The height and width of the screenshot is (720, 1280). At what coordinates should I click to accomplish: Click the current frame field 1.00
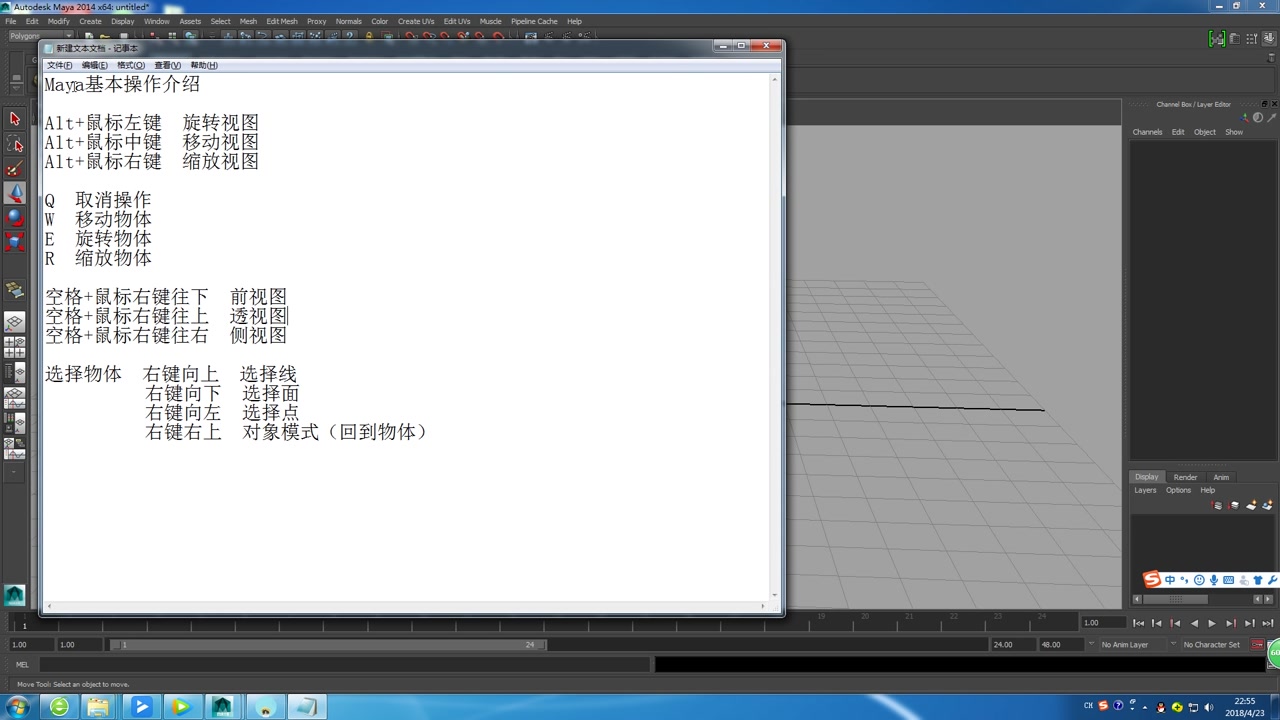(x=1104, y=623)
